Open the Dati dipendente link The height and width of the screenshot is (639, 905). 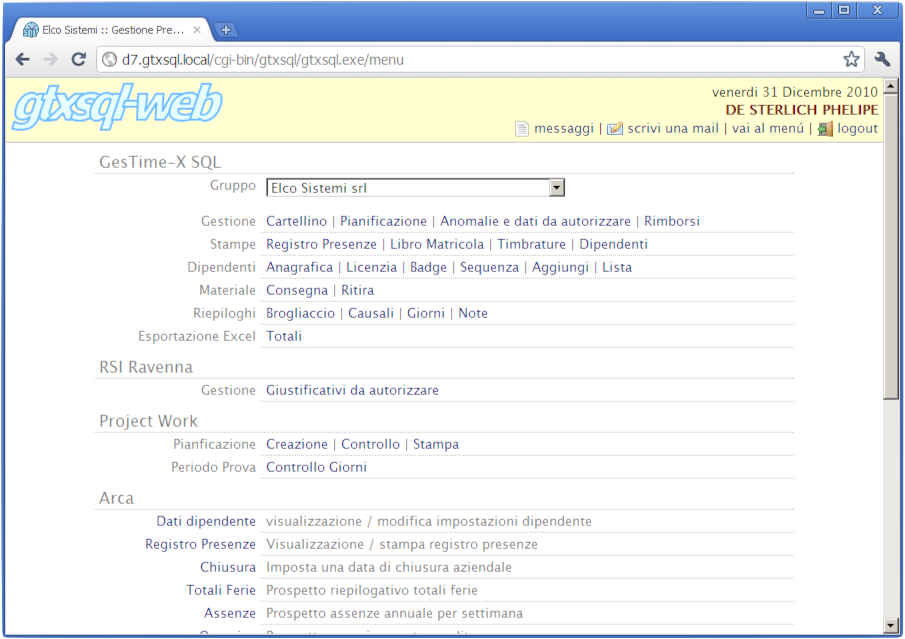206,521
